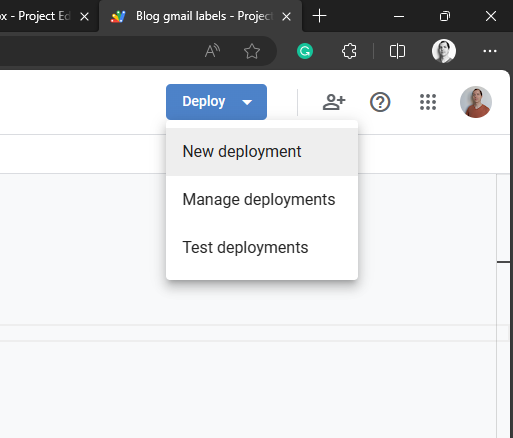Open Google account avatar
The image size is (513, 438).
point(476,102)
